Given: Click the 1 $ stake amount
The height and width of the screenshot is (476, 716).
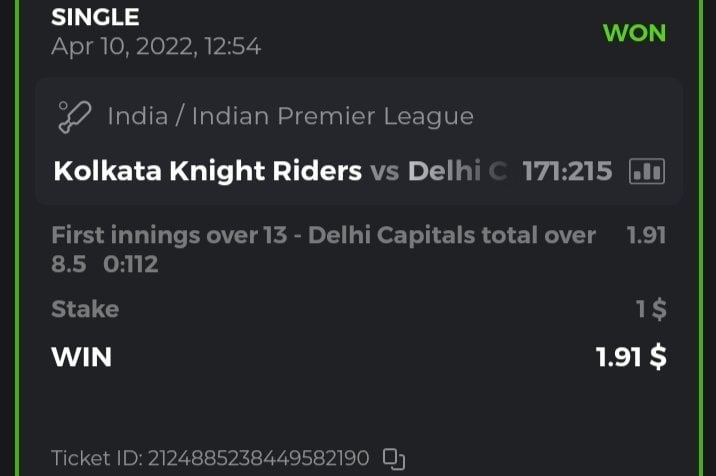Looking at the screenshot, I should [652, 309].
